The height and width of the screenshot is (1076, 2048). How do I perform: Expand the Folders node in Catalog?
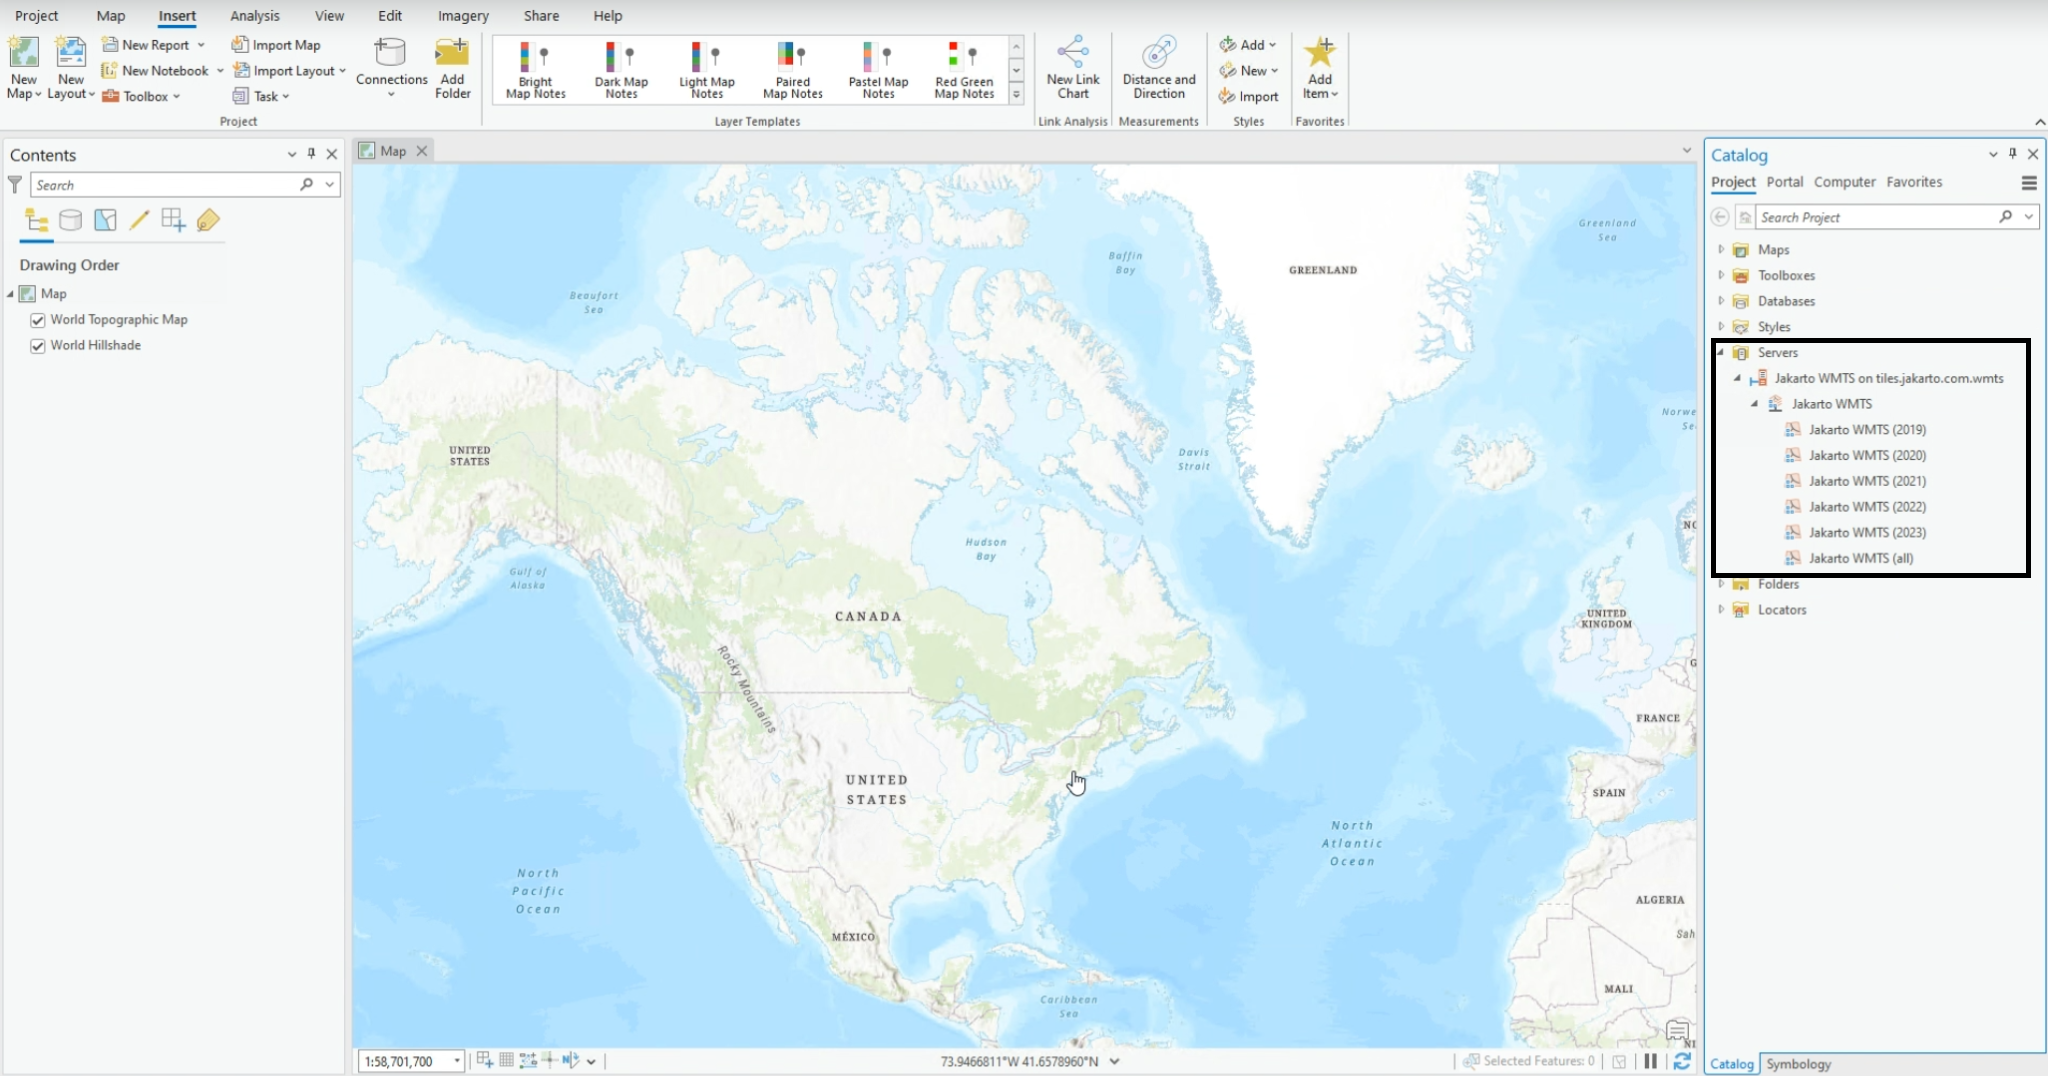tap(1721, 584)
